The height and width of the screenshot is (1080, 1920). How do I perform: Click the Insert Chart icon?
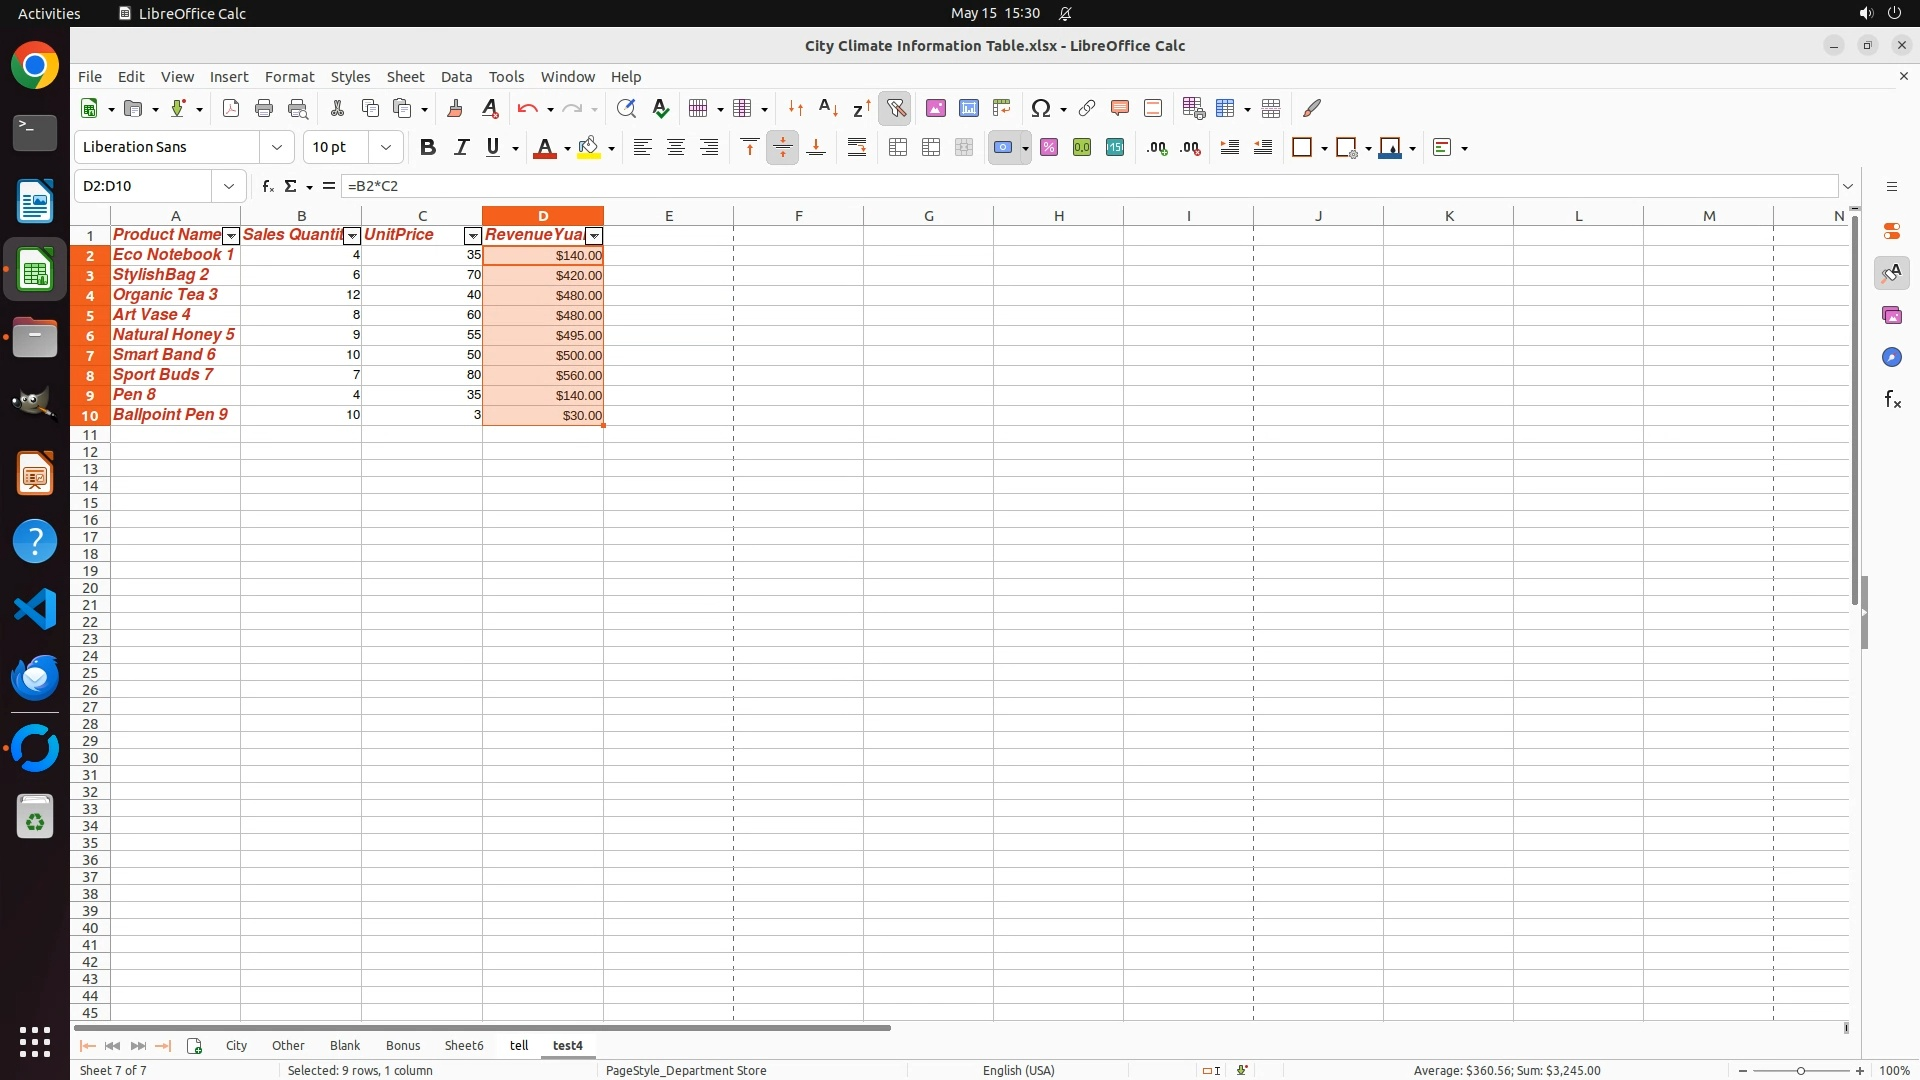[969, 108]
